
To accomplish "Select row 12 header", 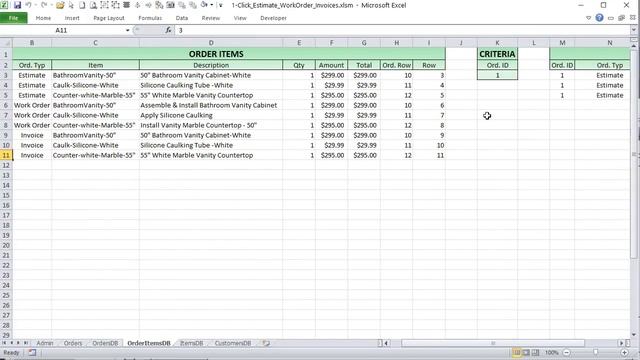I will (x=6, y=165).
